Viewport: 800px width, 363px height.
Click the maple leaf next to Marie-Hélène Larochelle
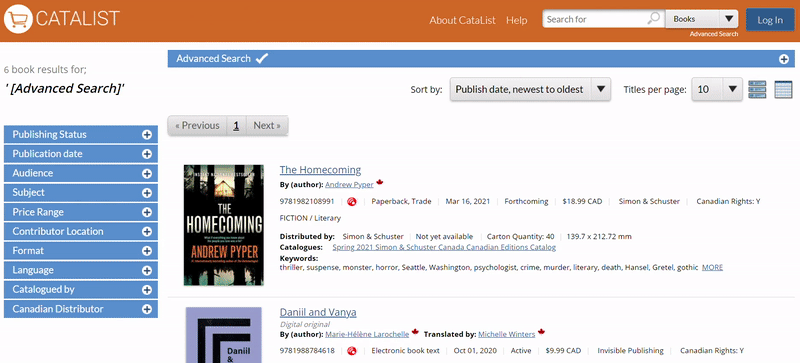click(415, 332)
